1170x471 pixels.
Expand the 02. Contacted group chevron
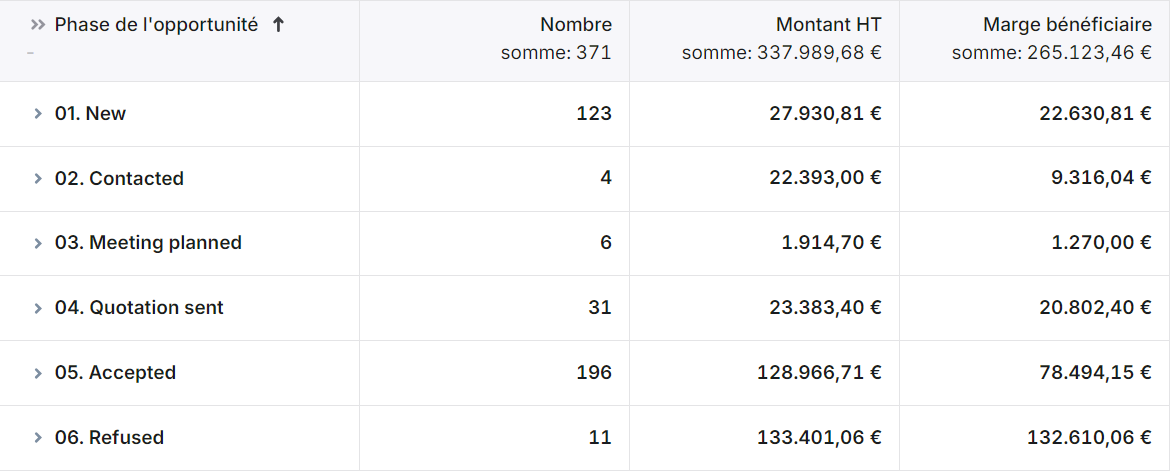click(37, 179)
